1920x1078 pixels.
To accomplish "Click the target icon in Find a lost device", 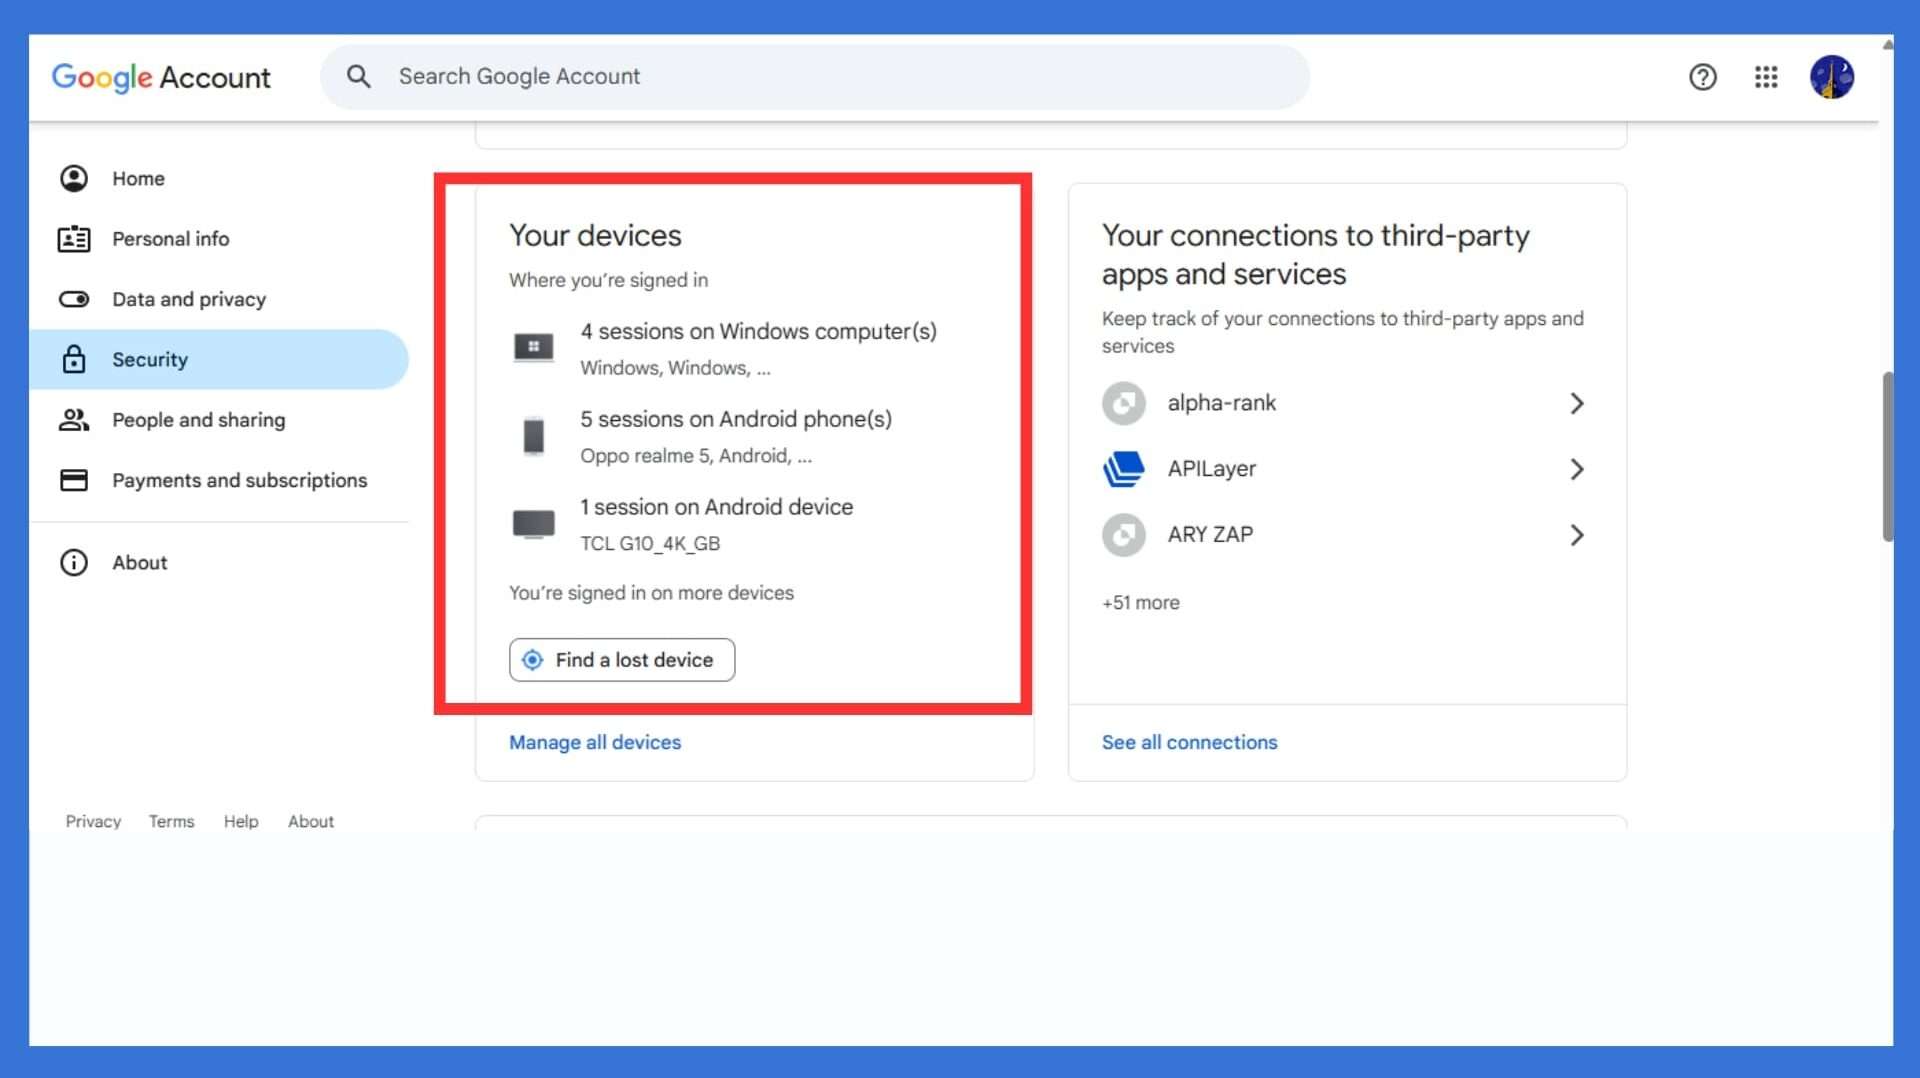I will coord(533,660).
